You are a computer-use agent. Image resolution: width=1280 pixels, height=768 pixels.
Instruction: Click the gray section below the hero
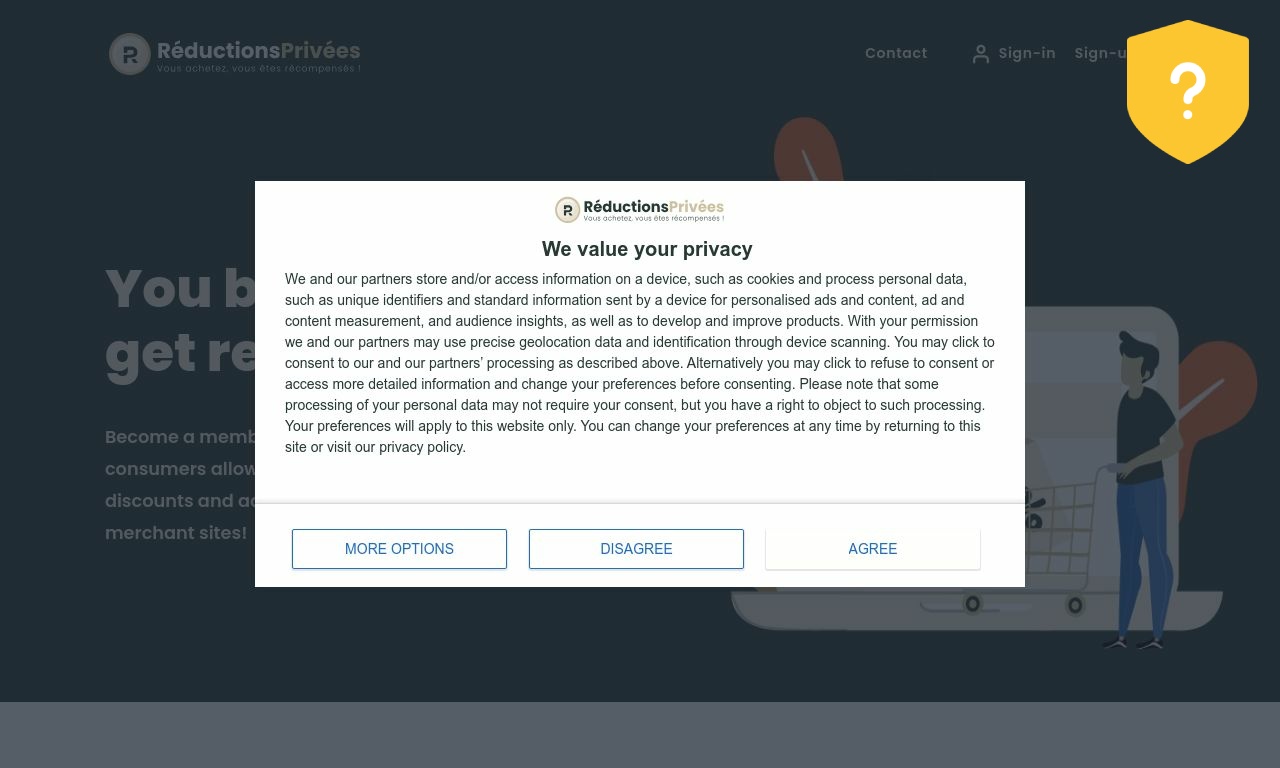(x=640, y=735)
